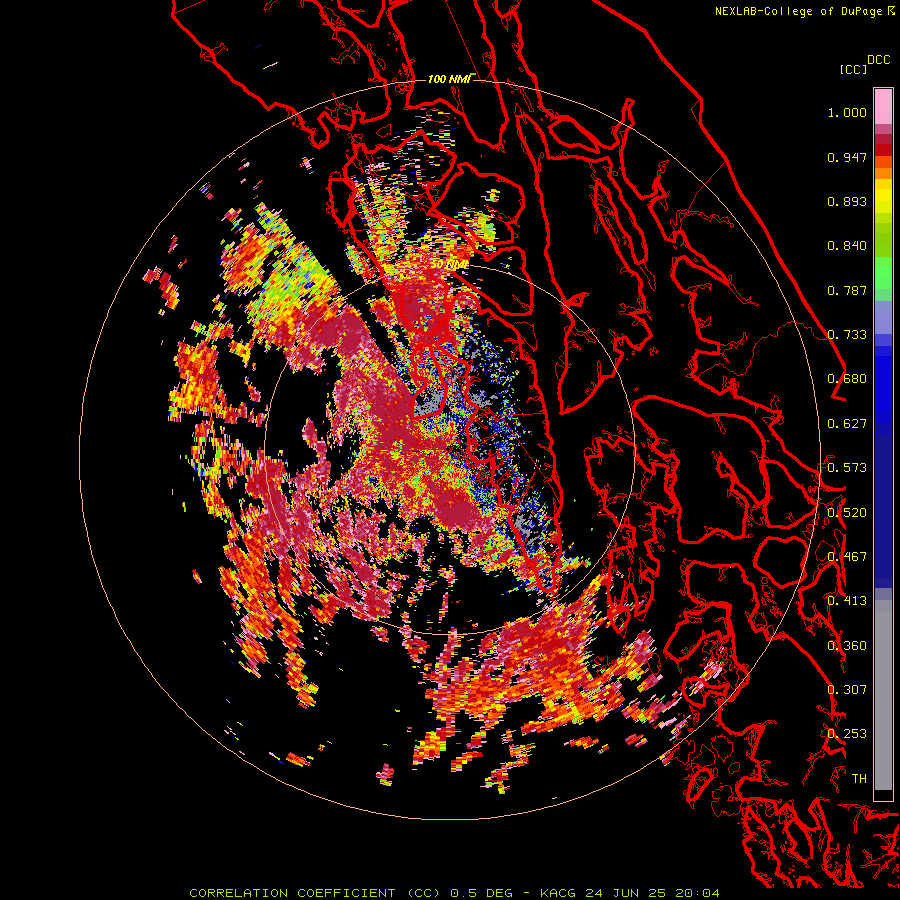This screenshot has width=900, height=900.
Task: Select the 0.840 scale value
Action: (847, 246)
